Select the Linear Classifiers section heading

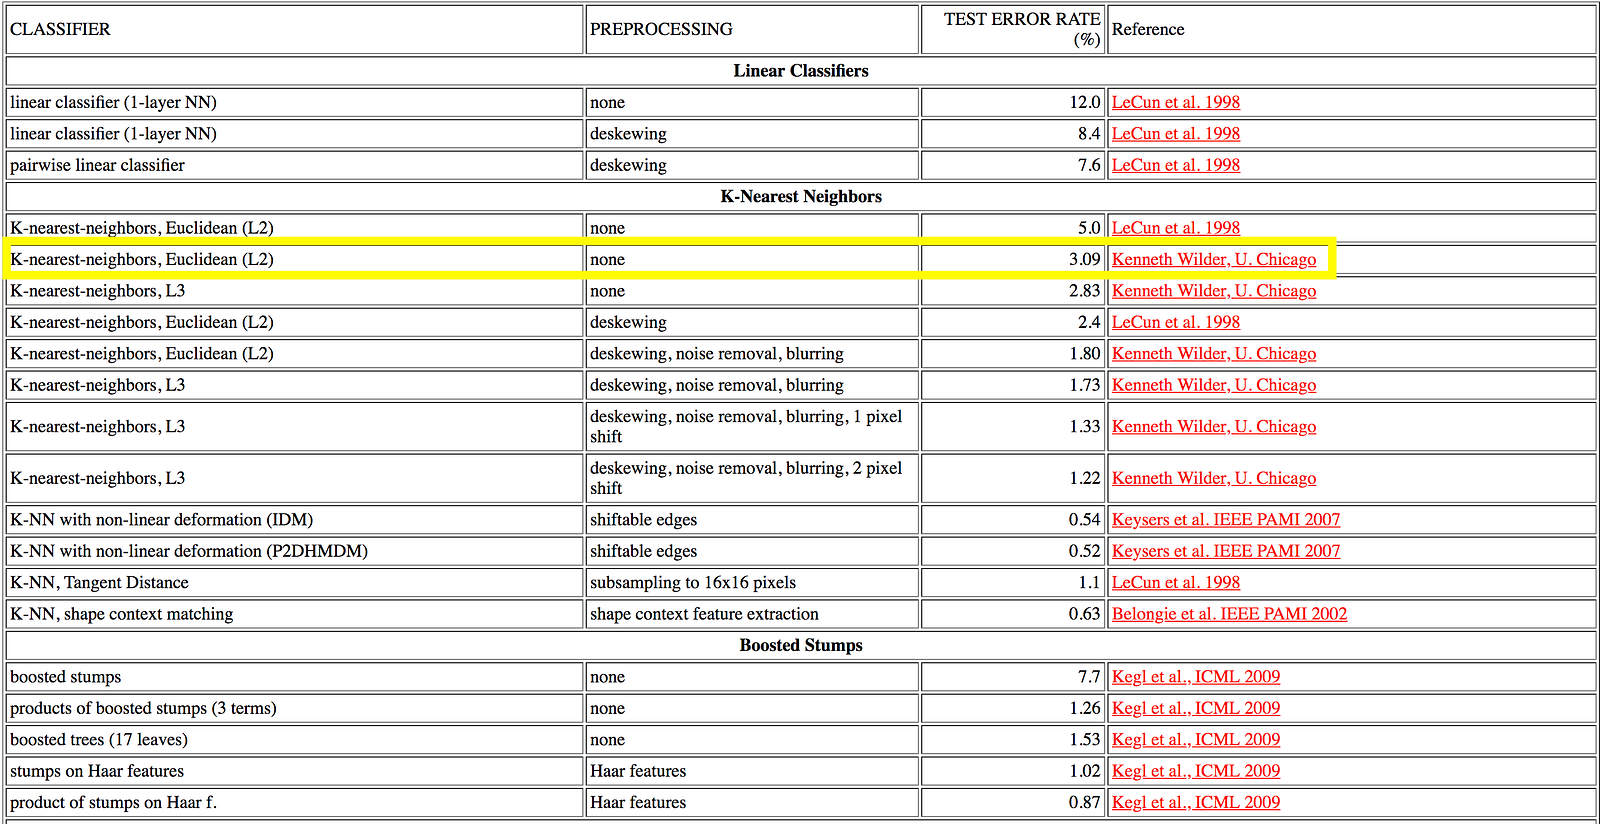pos(801,71)
